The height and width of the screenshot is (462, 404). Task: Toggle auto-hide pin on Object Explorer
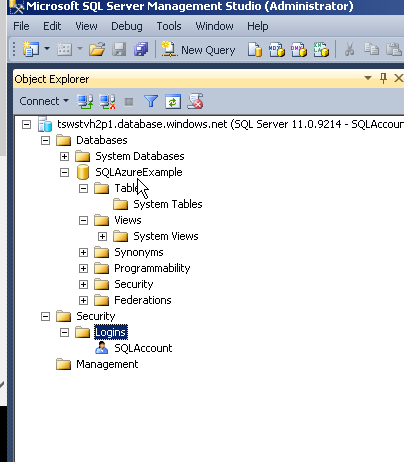pos(383,78)
